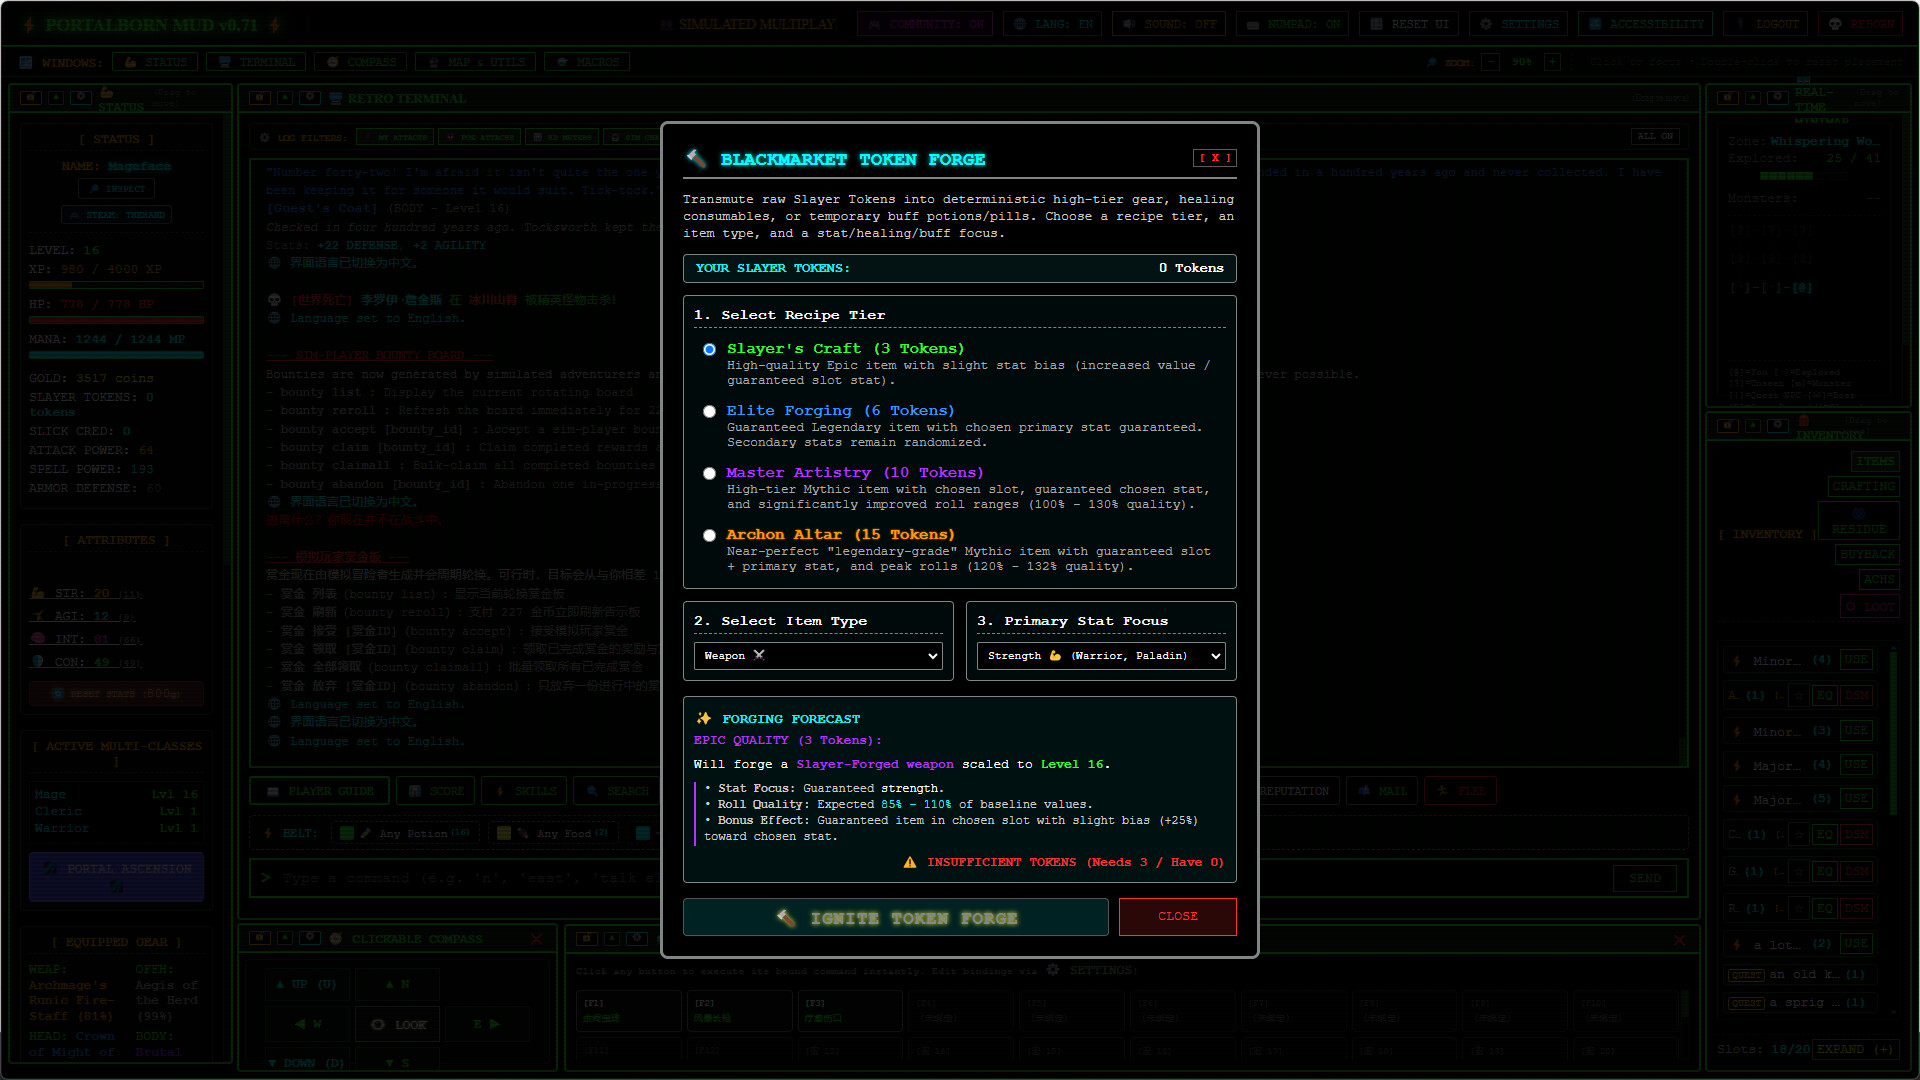This screenshot has width=1920, height=1080.
Task: Click the sparkle icon next to Forging Forecast
Action: (704, 718)
